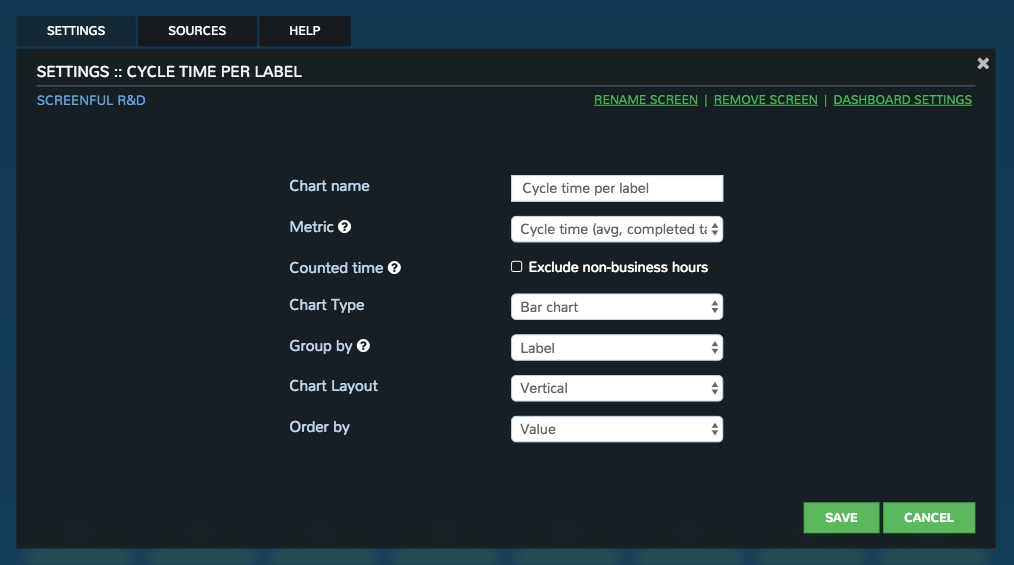Screen dimensions: 1014x565
Task: Click the Cancel button
Action: (x=929, y=518)
